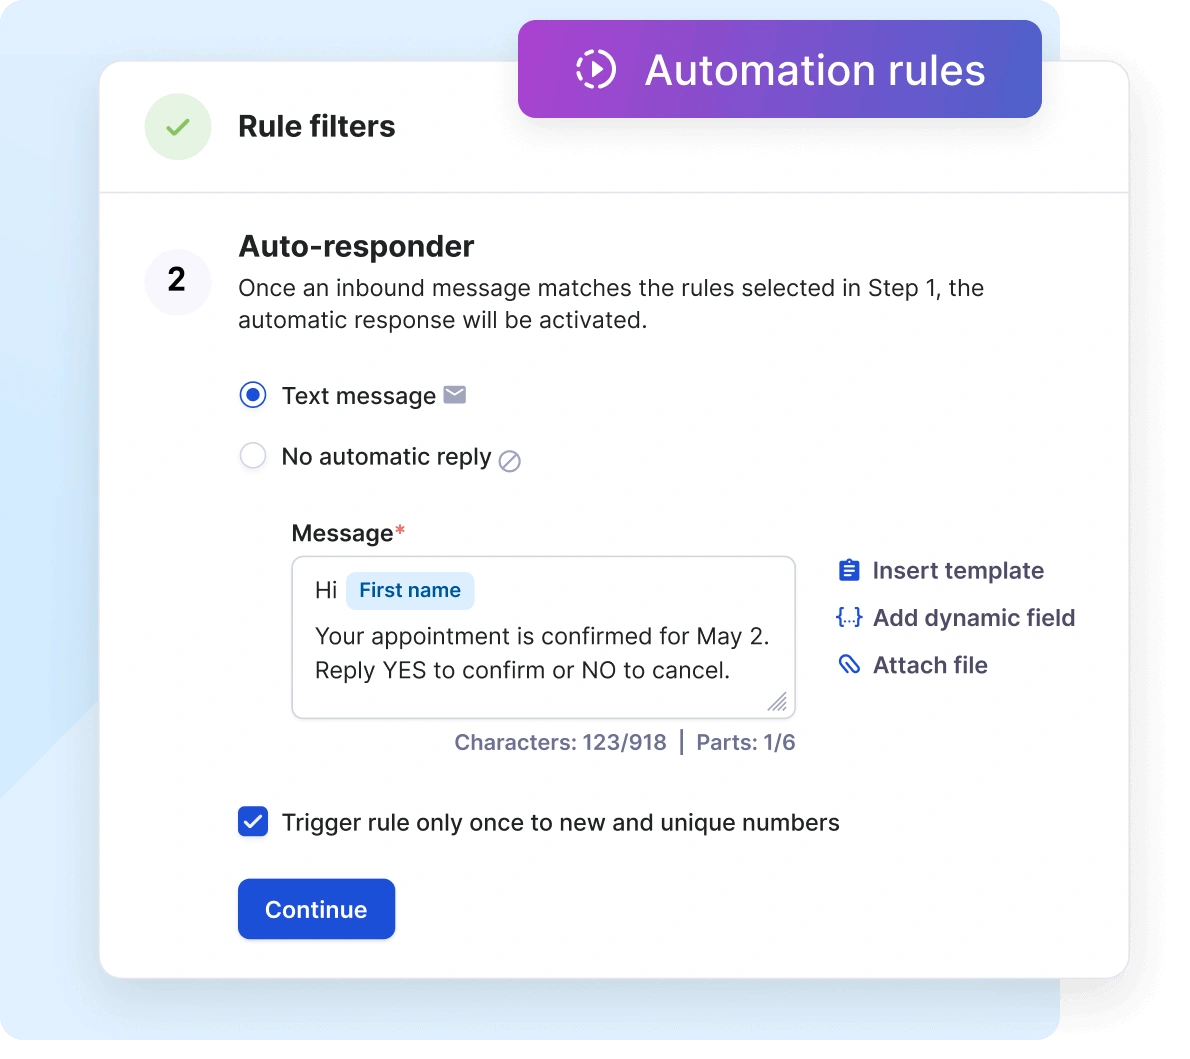Click the Add dynamic field link
The height and width of the screenshot is (1059, 1190).
(974, 618)
